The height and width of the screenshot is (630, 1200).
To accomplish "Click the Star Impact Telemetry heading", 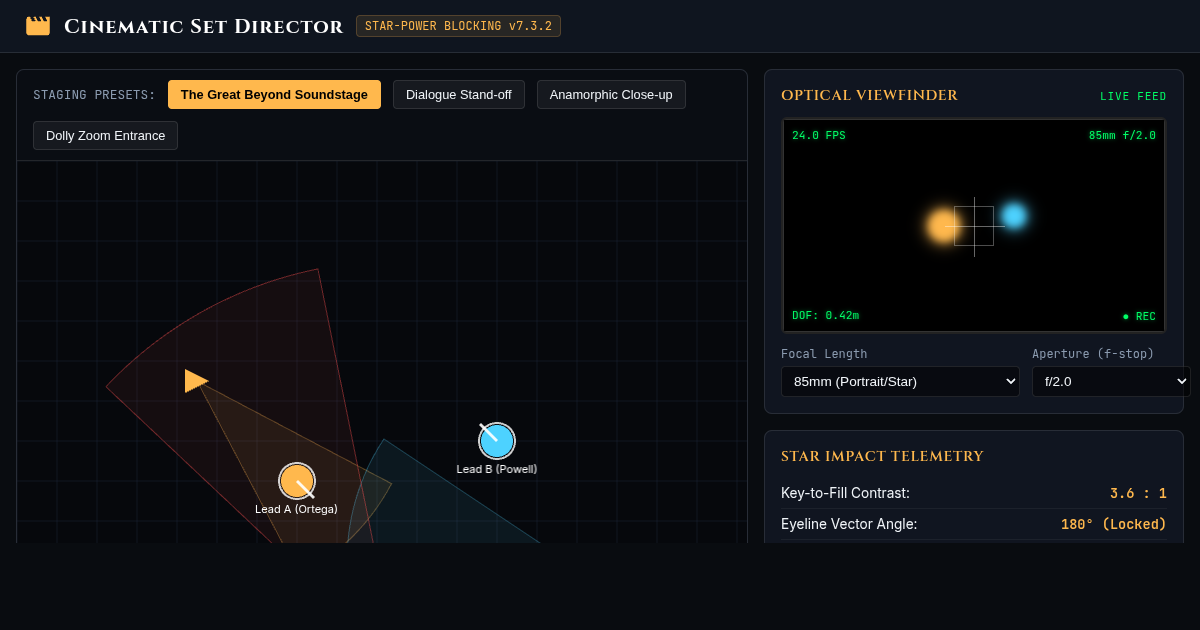I will [882, 456].
